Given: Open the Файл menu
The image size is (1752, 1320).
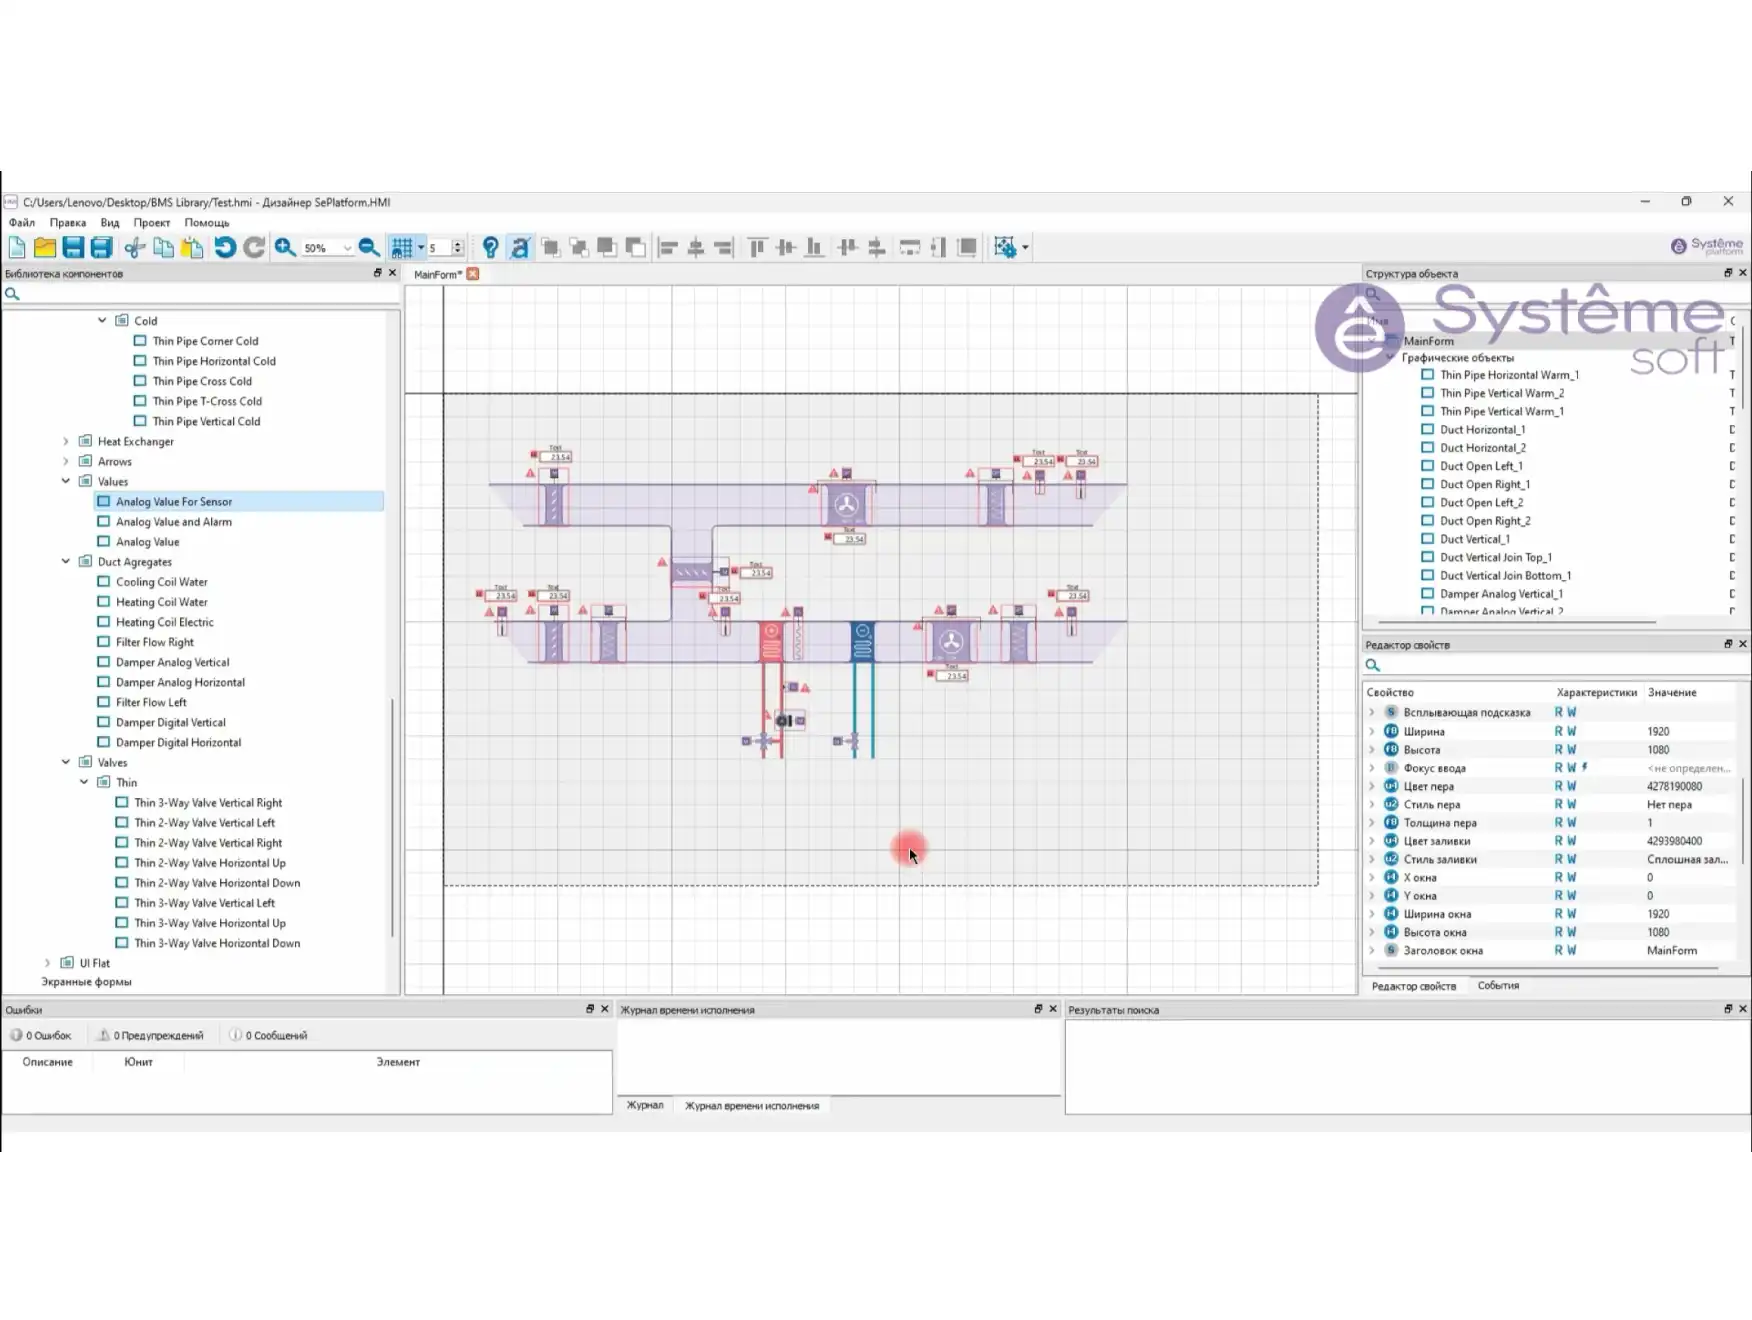Looking at the screenshot, I should coord(22,223).
